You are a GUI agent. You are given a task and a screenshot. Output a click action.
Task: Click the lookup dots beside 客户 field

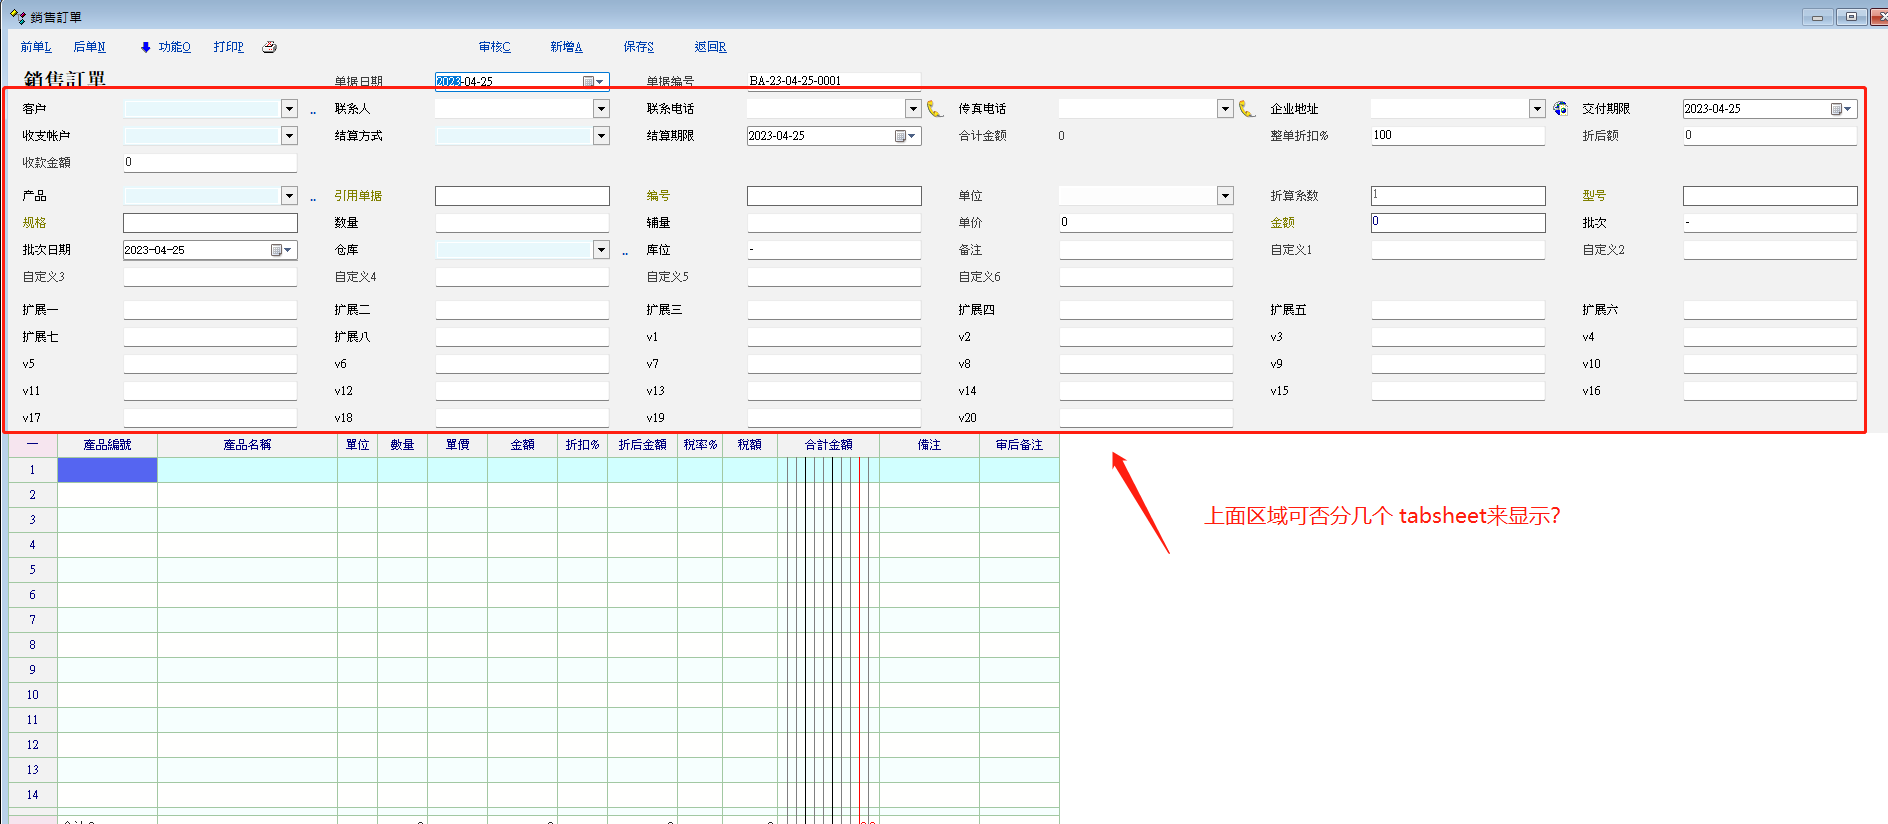pos(313,112)
